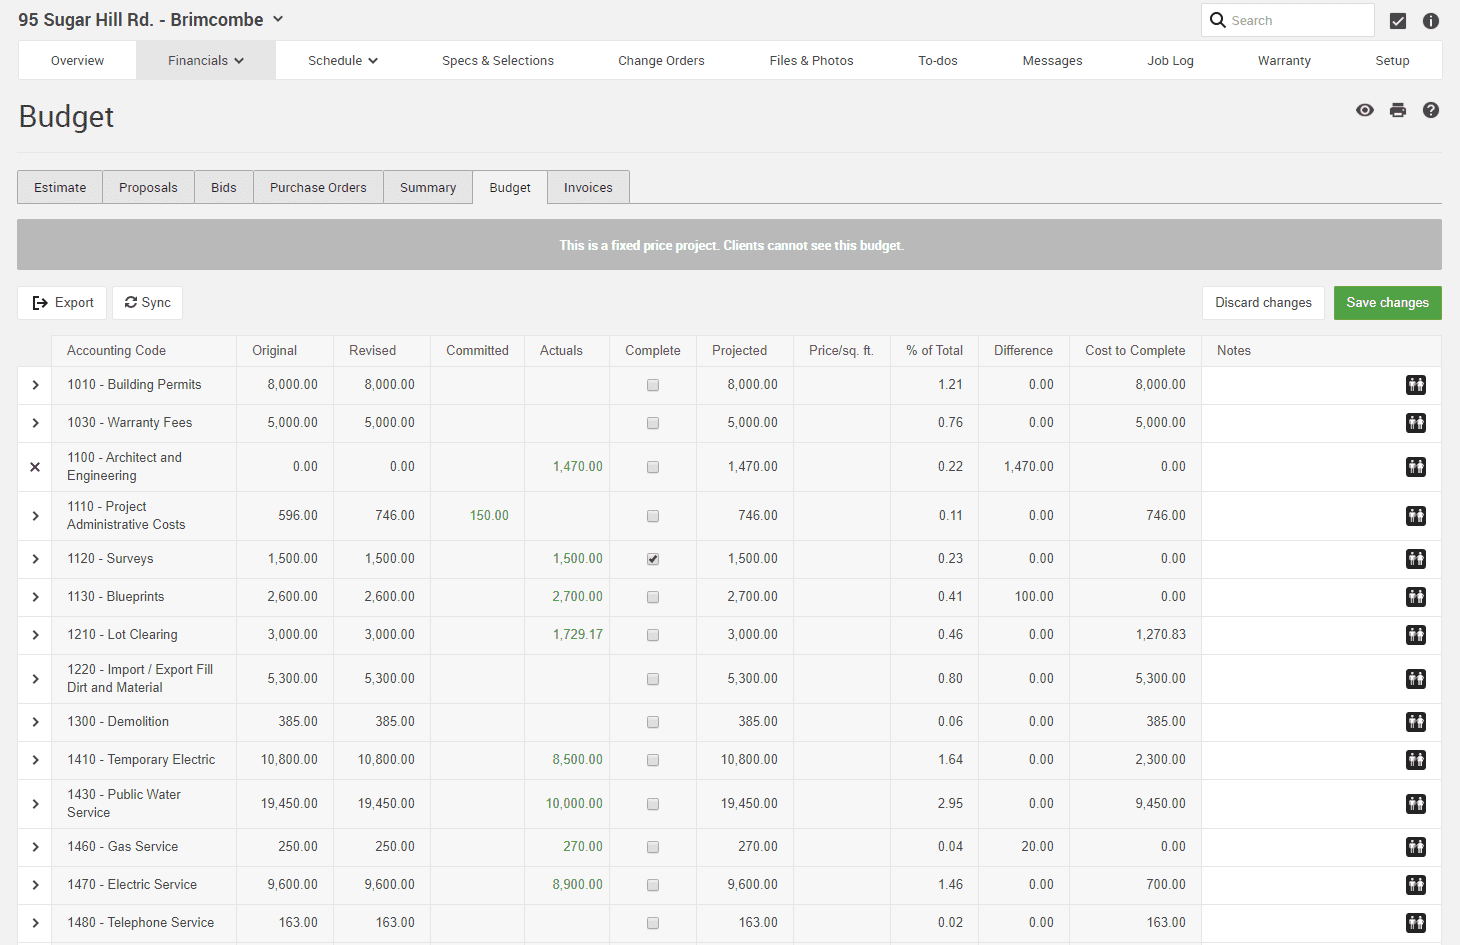This screenshot has width=1460, height=945.
Task: Remove the 1100 Architect and Engineering row
Action: coord(35,467)
